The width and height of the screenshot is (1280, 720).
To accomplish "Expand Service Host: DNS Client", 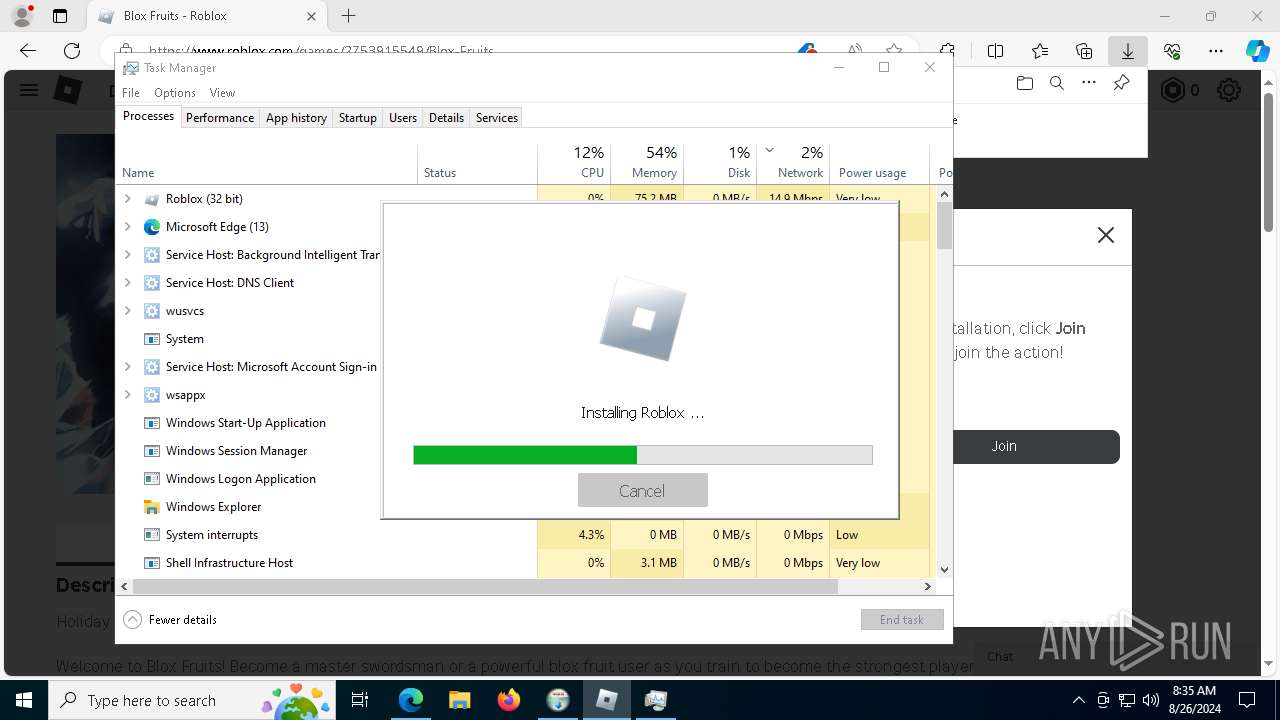I will coord(127,283).
